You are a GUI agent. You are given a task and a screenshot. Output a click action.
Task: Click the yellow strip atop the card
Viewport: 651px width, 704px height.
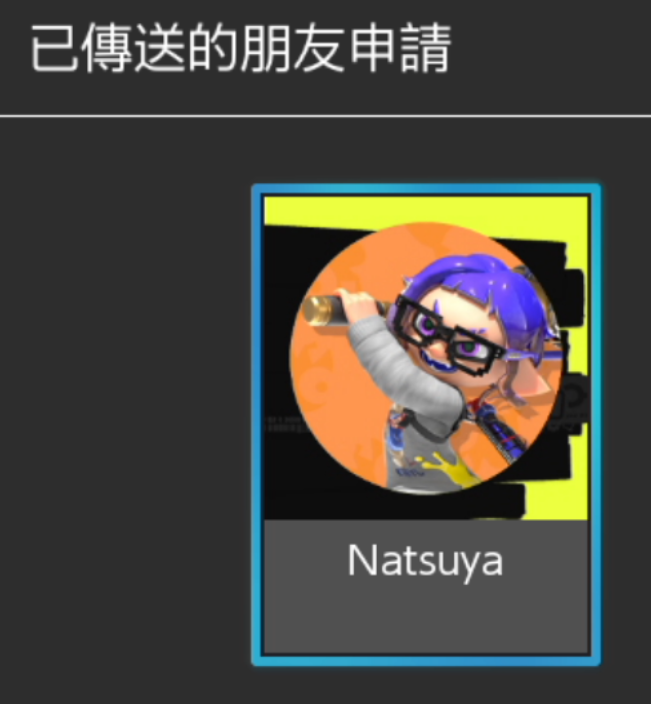point(426,209)
